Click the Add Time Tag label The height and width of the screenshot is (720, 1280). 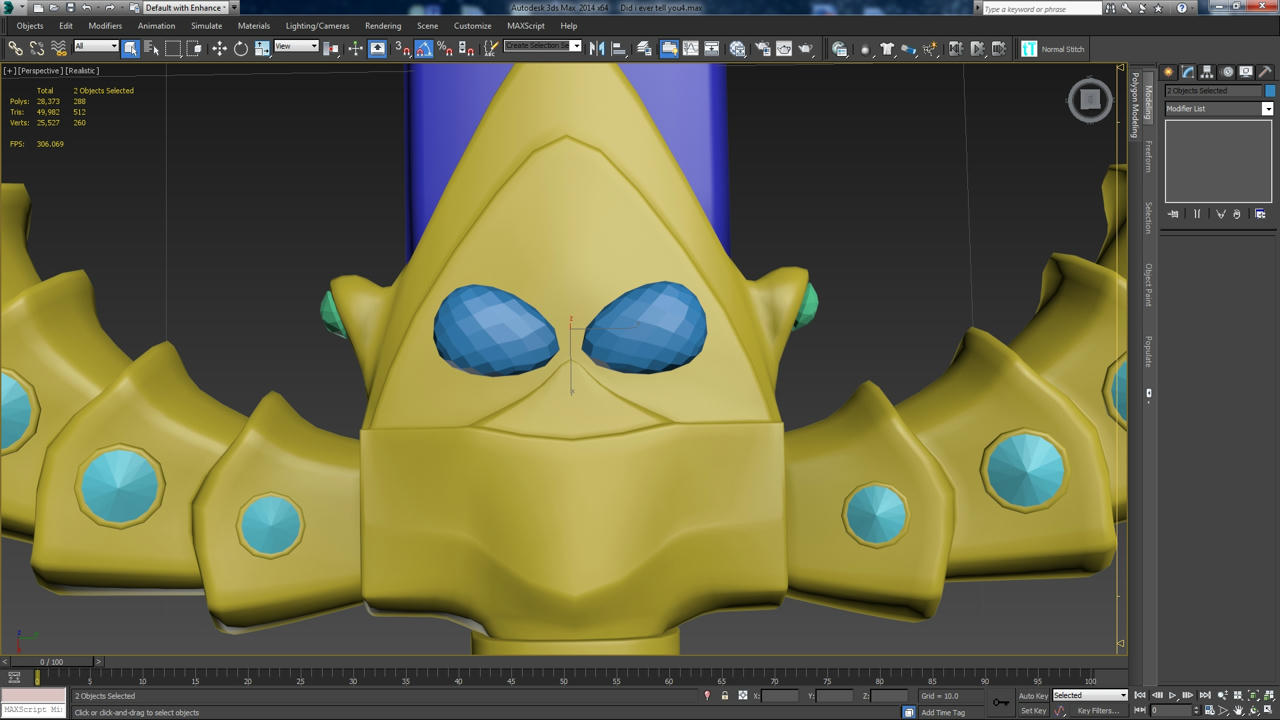pos(943,713)
